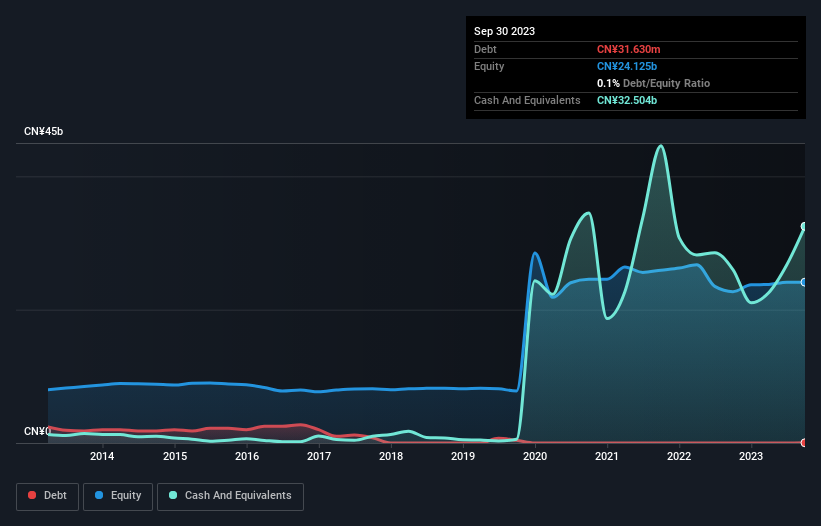The image size is (821, 526).
Task: Click the 2021 x-axis label
Action: 607,456
